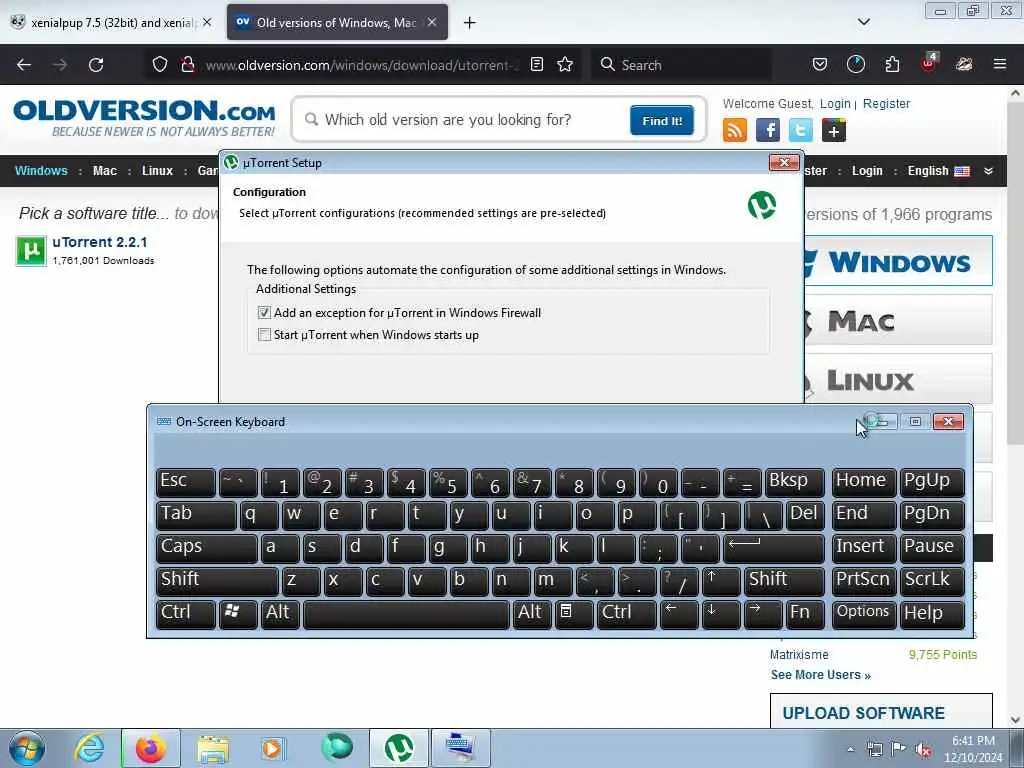The image size is (1024, 768).
Task: Select the Old versions of Windows tab
Action: pyautogui.click(x=337, y=22)
